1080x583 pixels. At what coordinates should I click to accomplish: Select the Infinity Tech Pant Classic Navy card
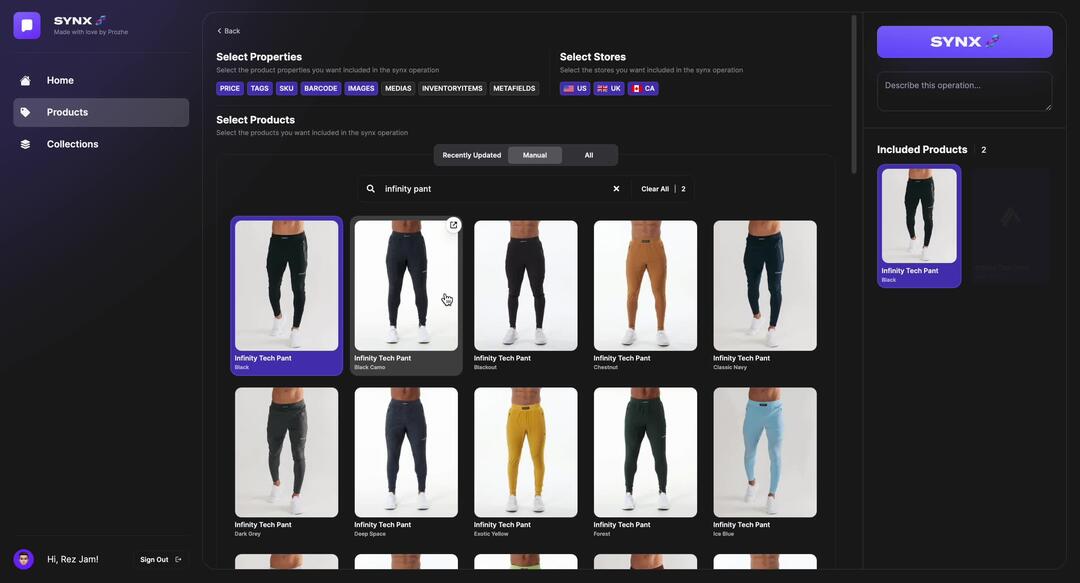point(765,296)
